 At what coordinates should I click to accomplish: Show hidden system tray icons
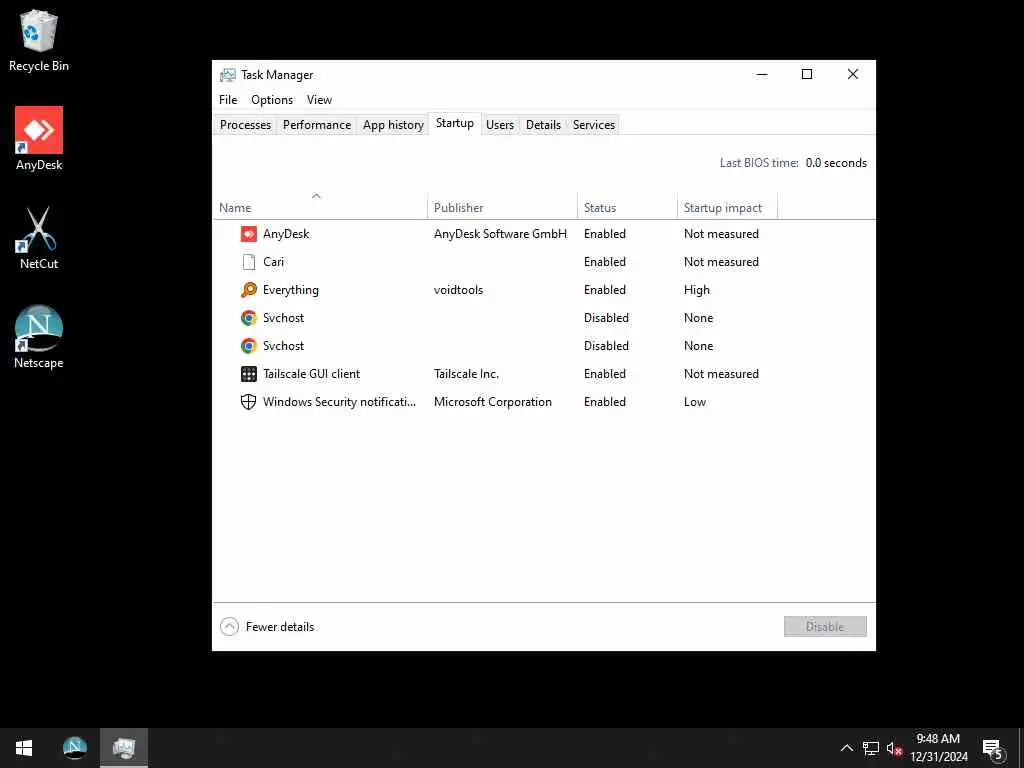point(846,748)
